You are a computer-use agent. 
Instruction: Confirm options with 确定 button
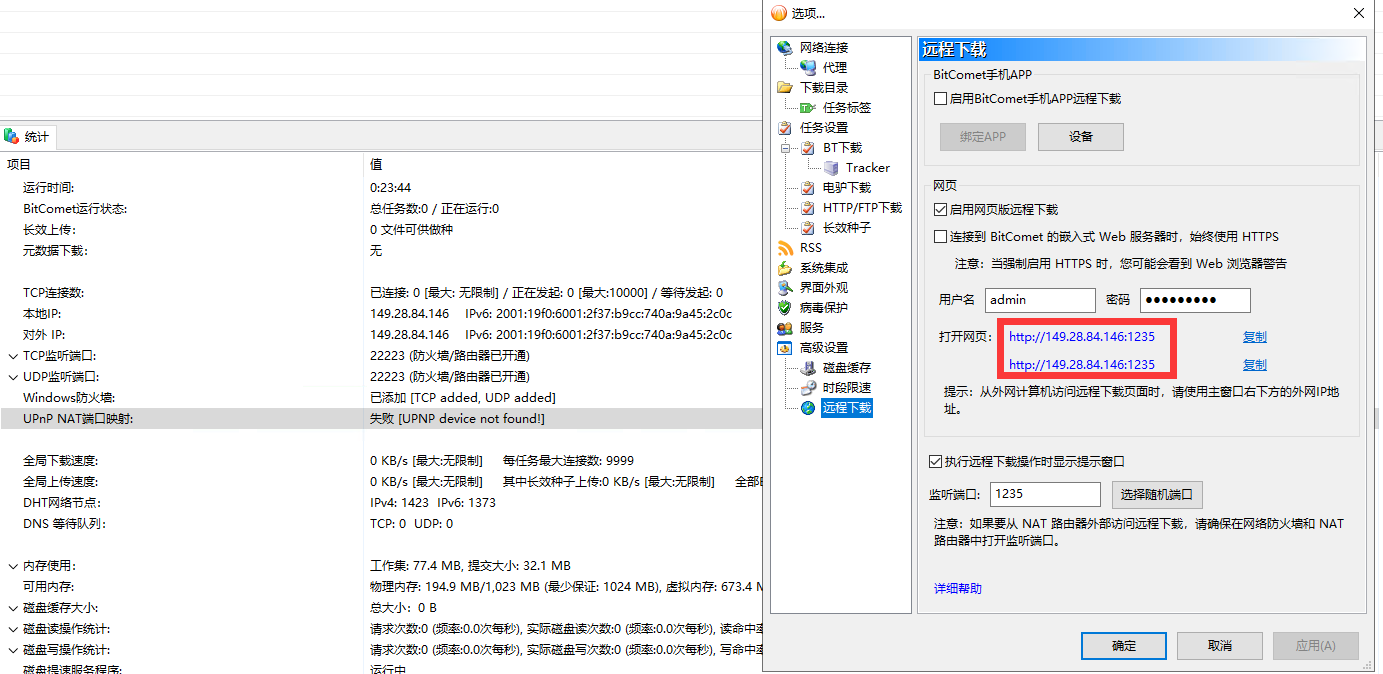pos(1124,646)
